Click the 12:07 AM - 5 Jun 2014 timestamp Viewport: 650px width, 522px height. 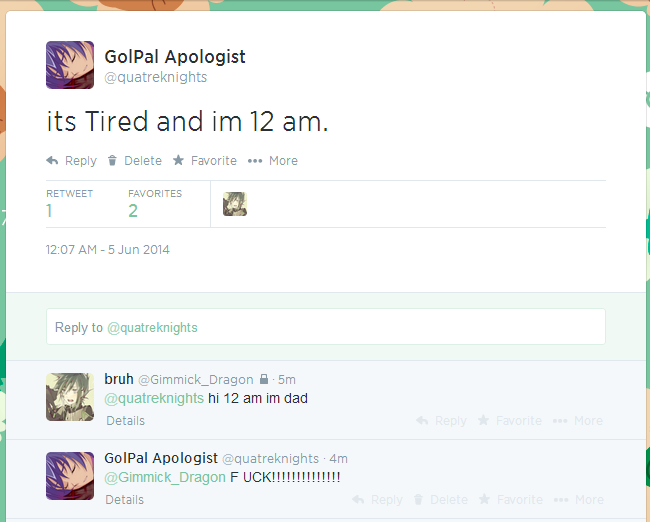click(x=108, y=250)
